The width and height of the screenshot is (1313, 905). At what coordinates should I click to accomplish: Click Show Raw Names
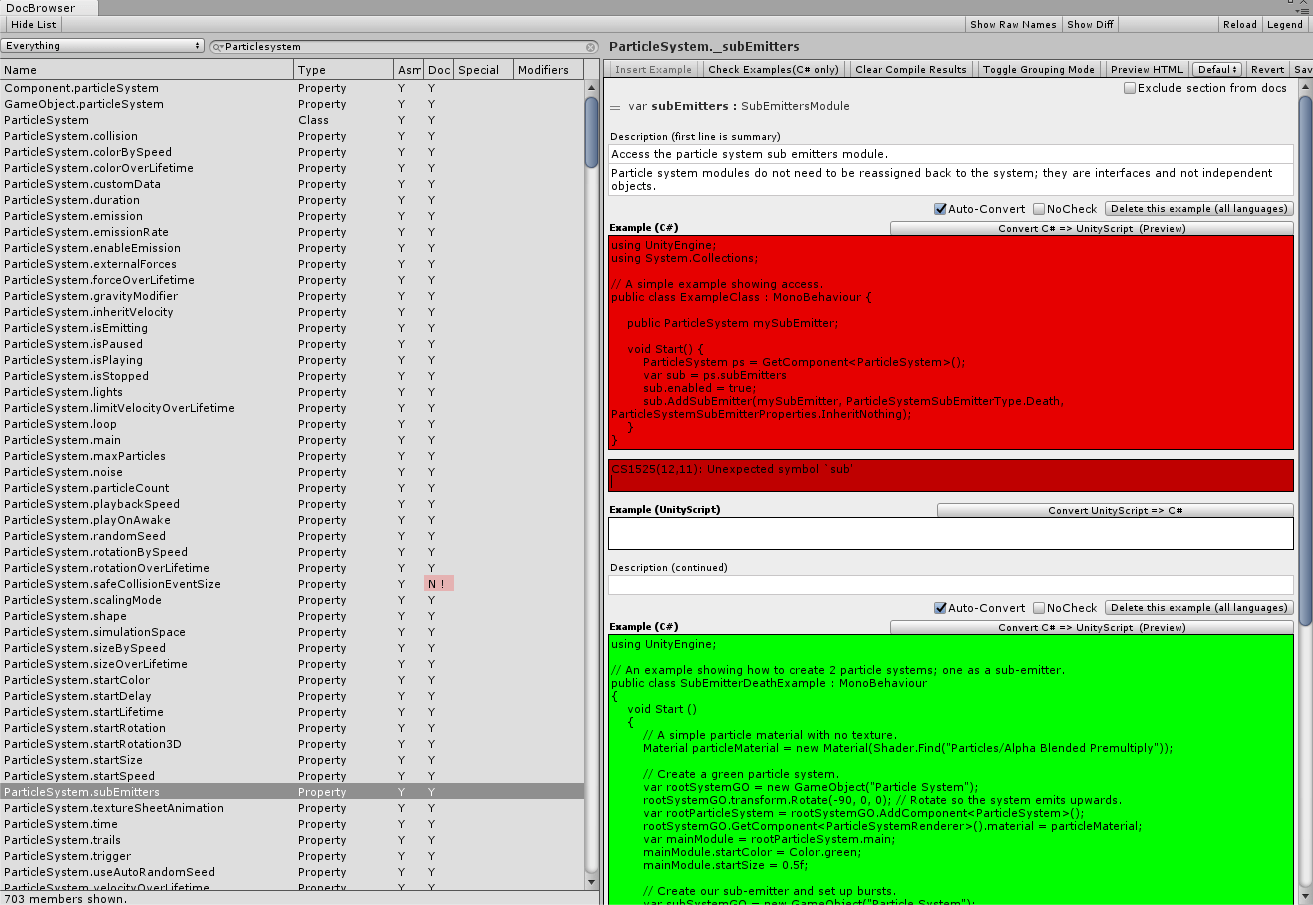point(1013,25)
